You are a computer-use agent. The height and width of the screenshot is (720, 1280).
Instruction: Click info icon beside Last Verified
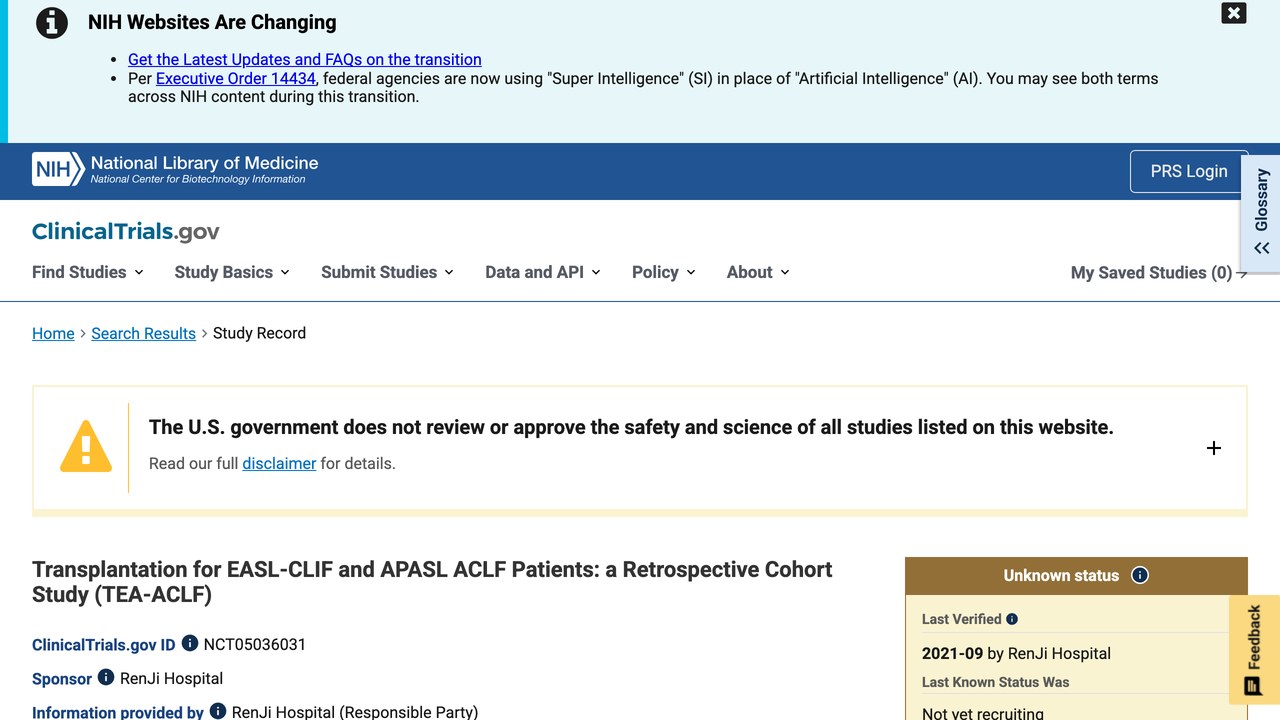tap(1012, 619)
